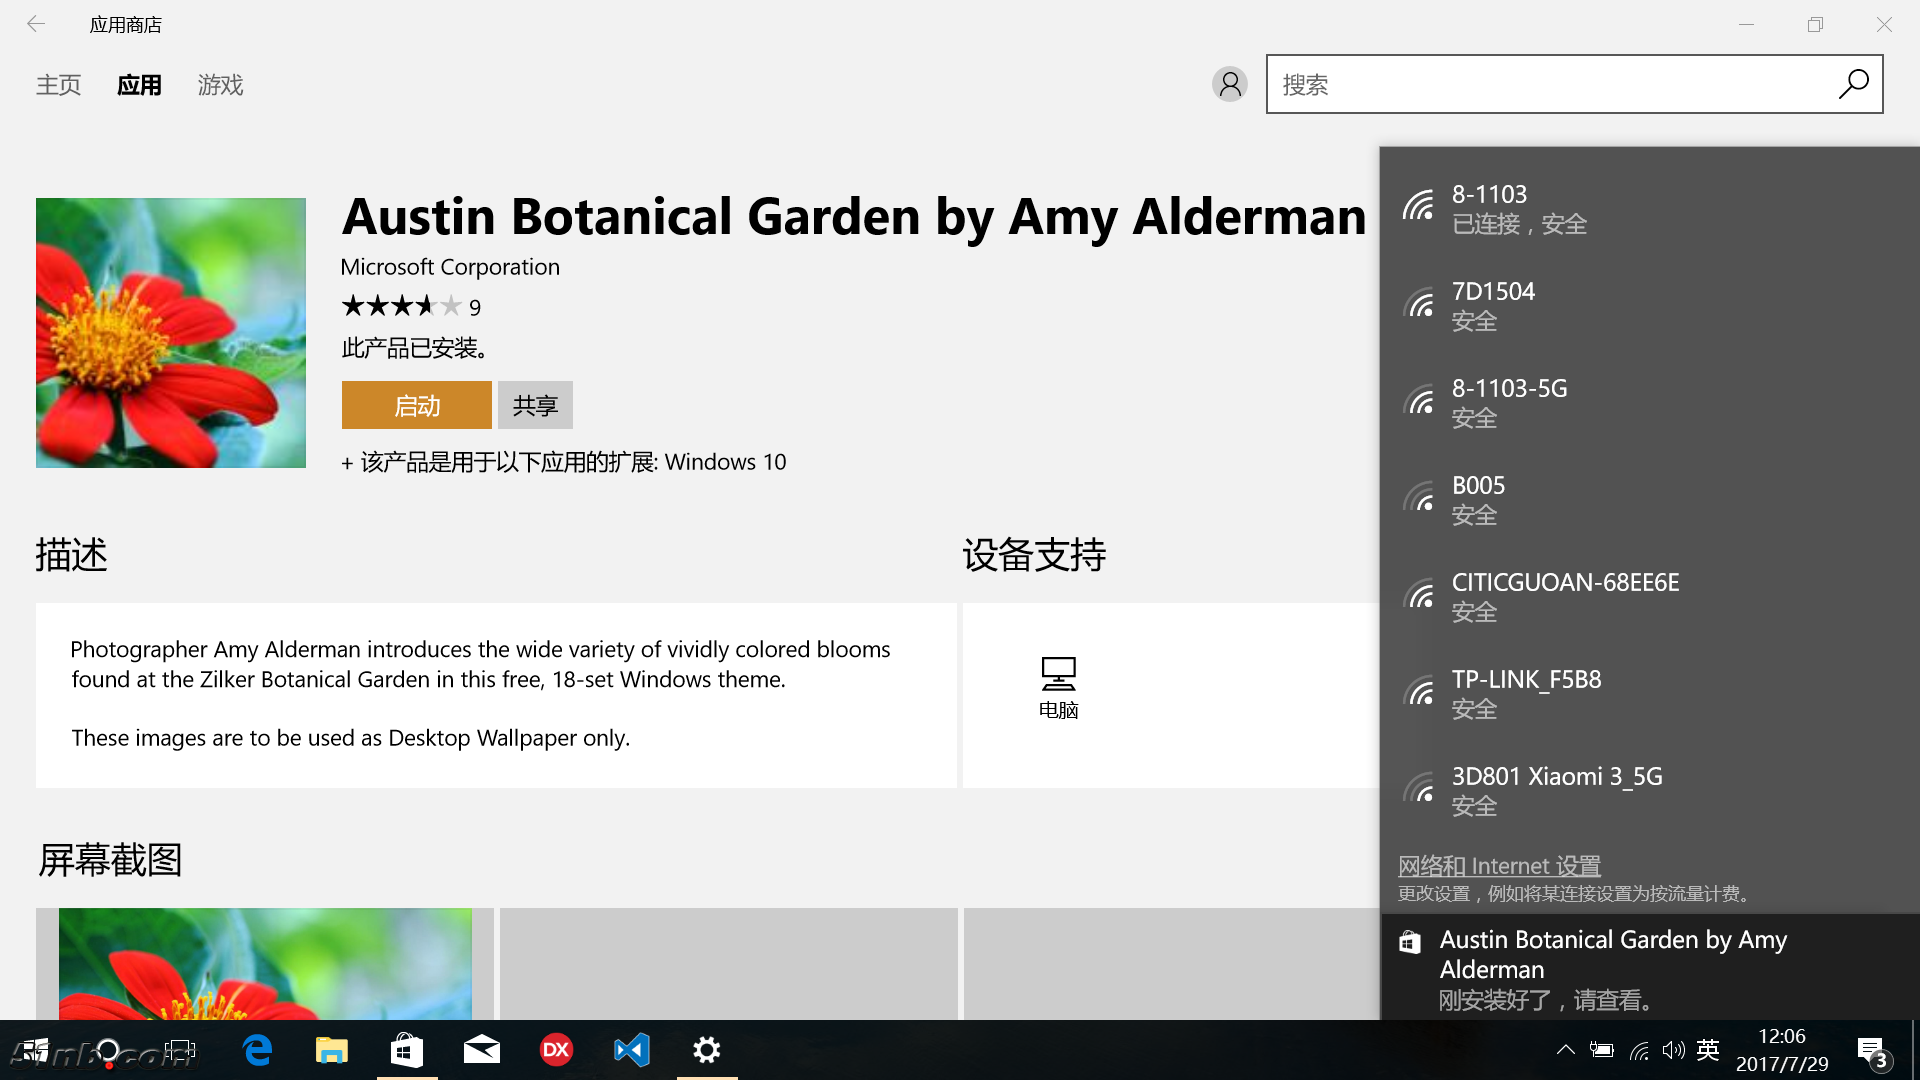Switch to the 主页 tab
The width and height of the screenshot is (1920, 1080).
point(58,85)
